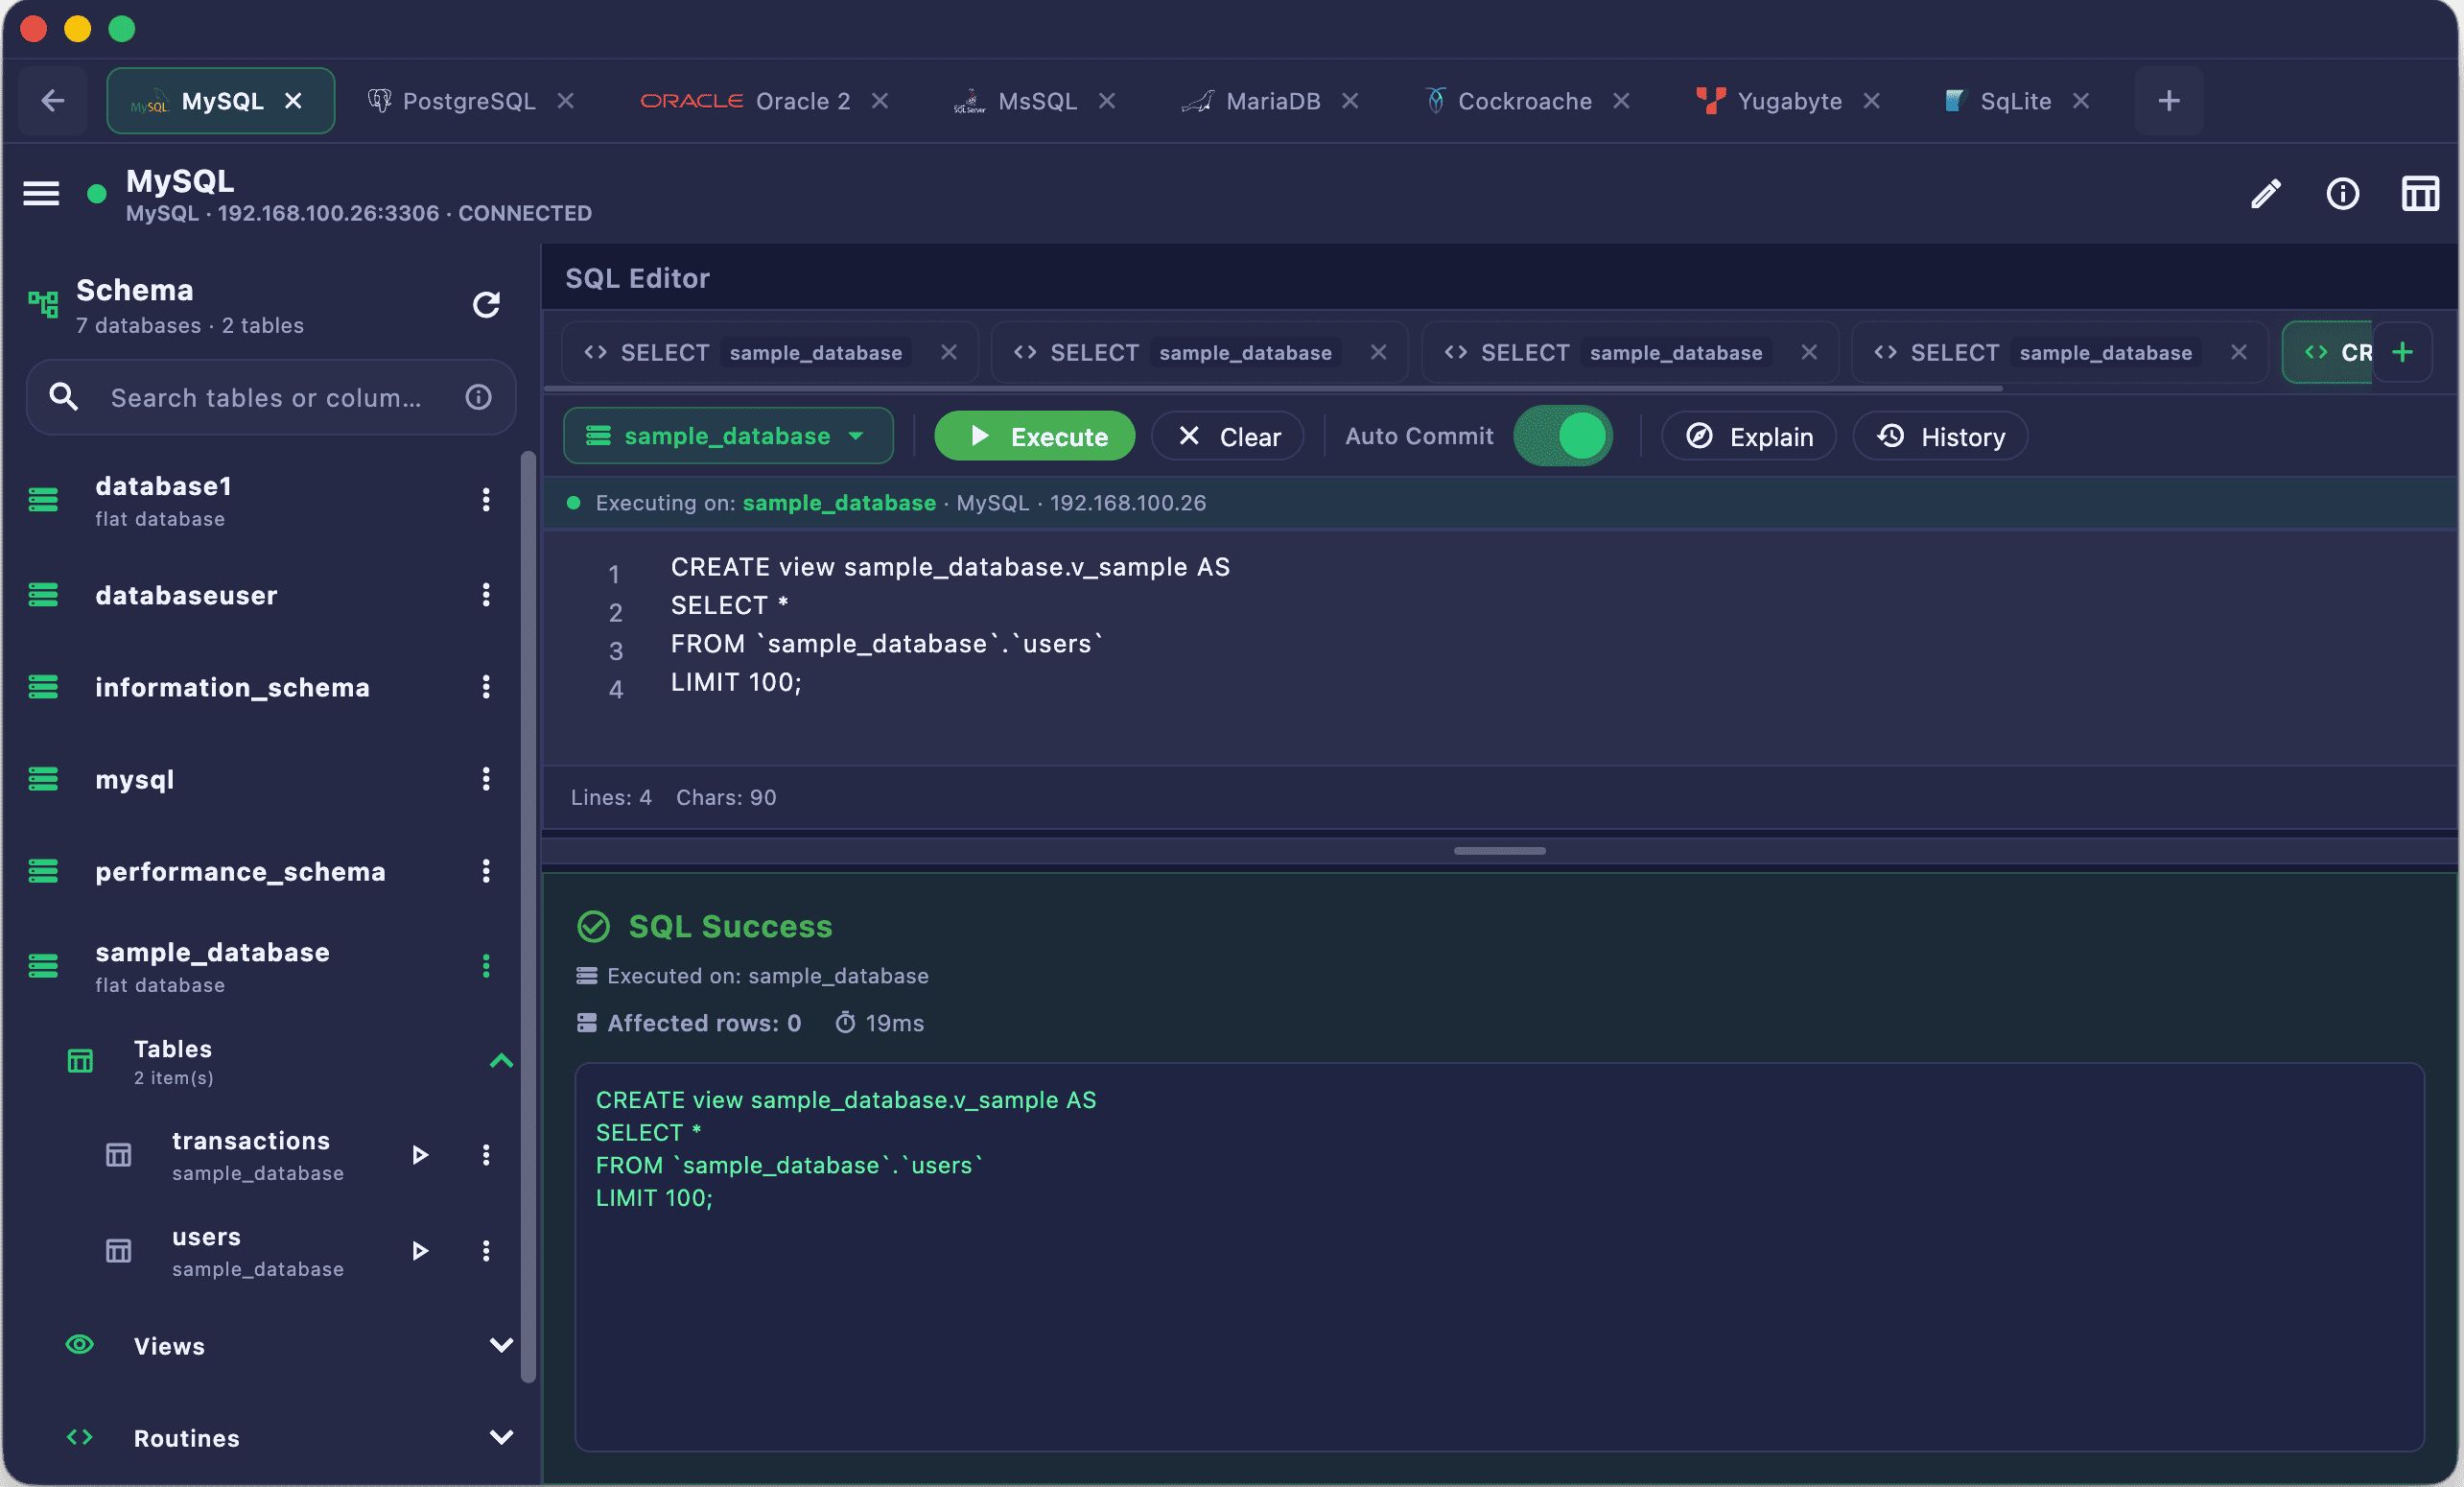Open the users table three-dot menu
The width and height of the screenshot is (2464, 1487).
point(486,1251)
